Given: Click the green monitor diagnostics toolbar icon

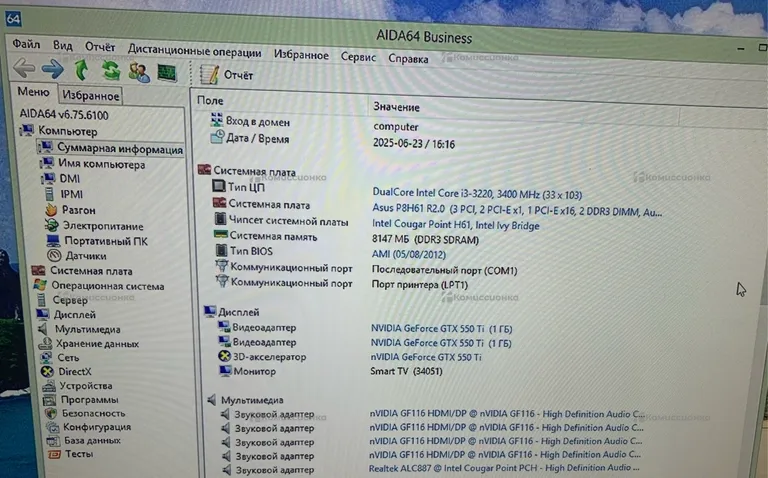Looking at the screenshot, I should coord(167,73).
